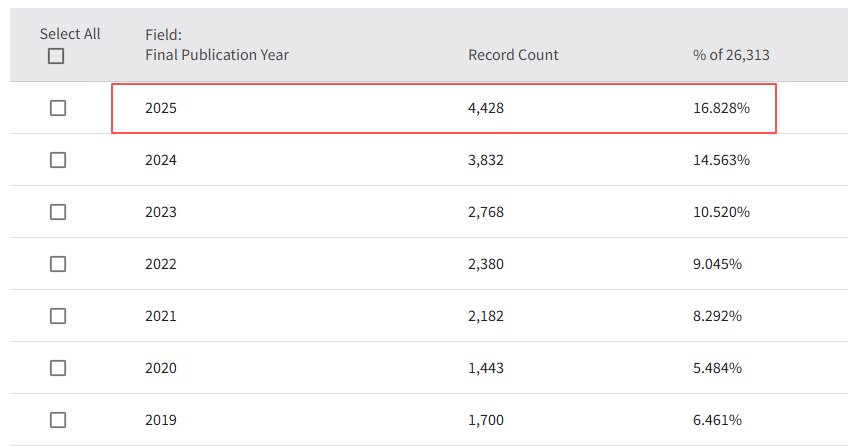Screen dimensions: 848x446
Task: Click the 2,768 record count for 2023
Action: coord(486,212)
